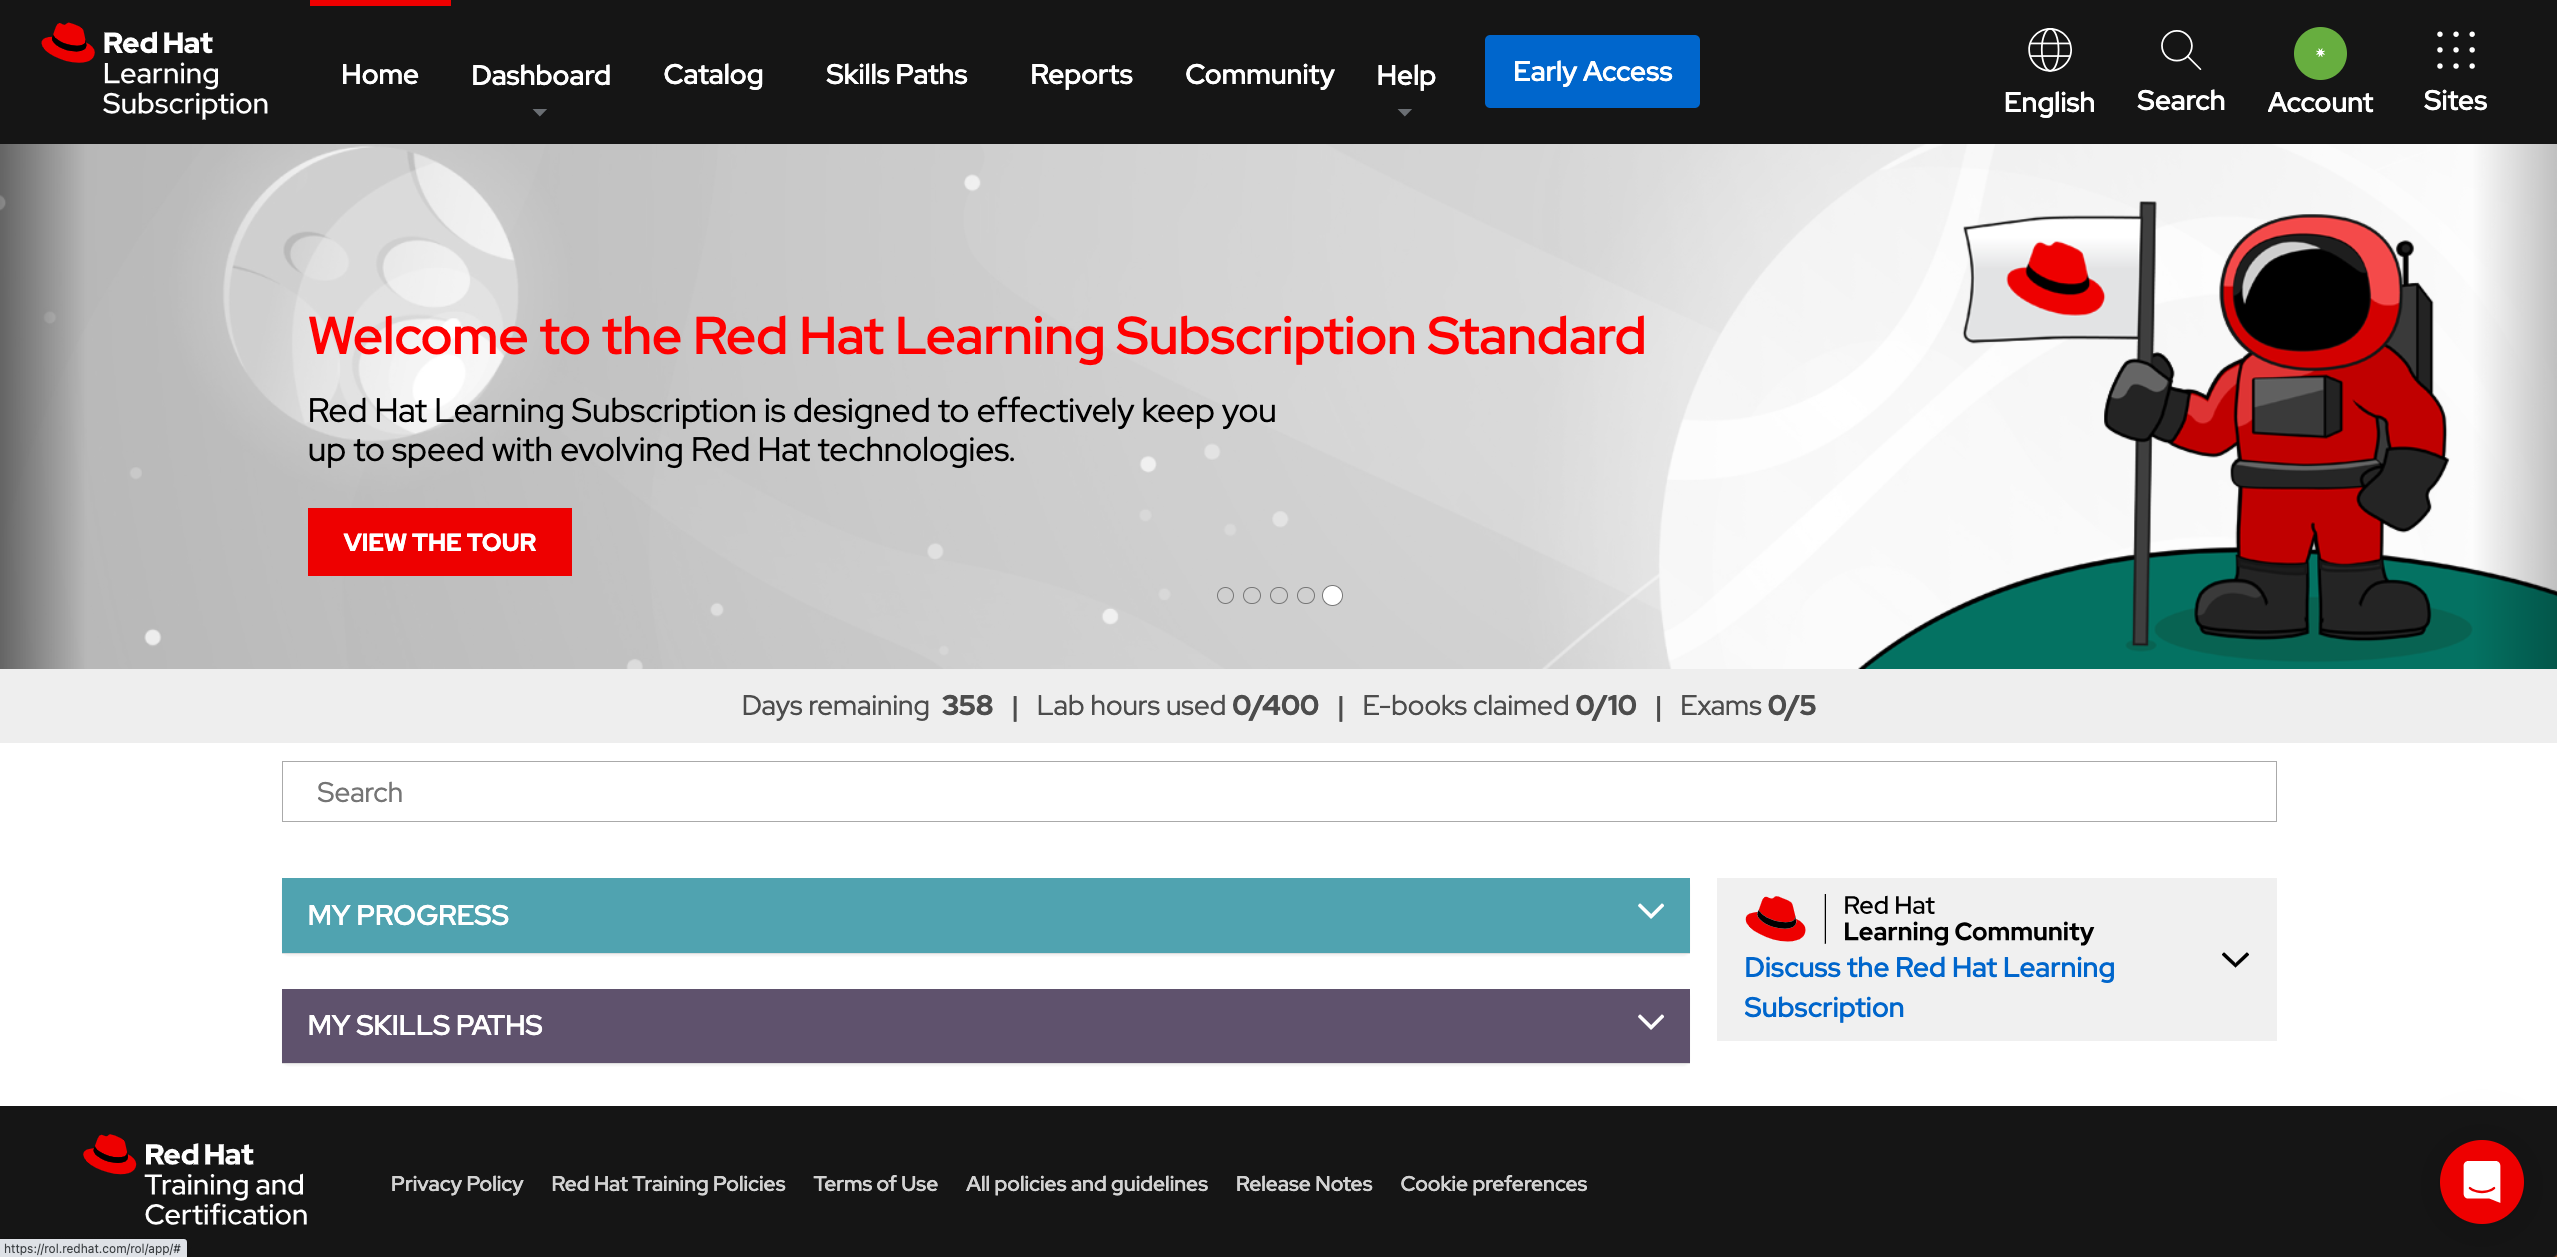This screenshot has height=1257, width=2557.
Task: Open the Account icon menu
Action: 2319,52
